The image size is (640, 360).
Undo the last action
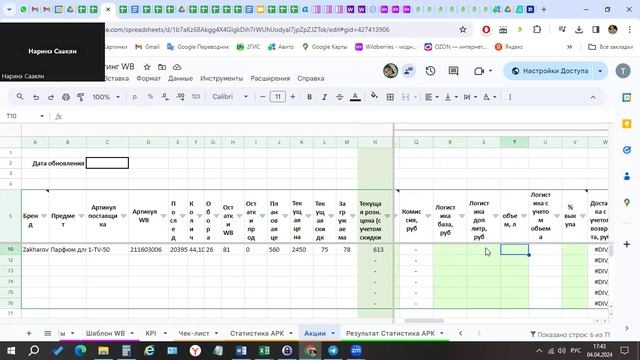click(36, 97)
